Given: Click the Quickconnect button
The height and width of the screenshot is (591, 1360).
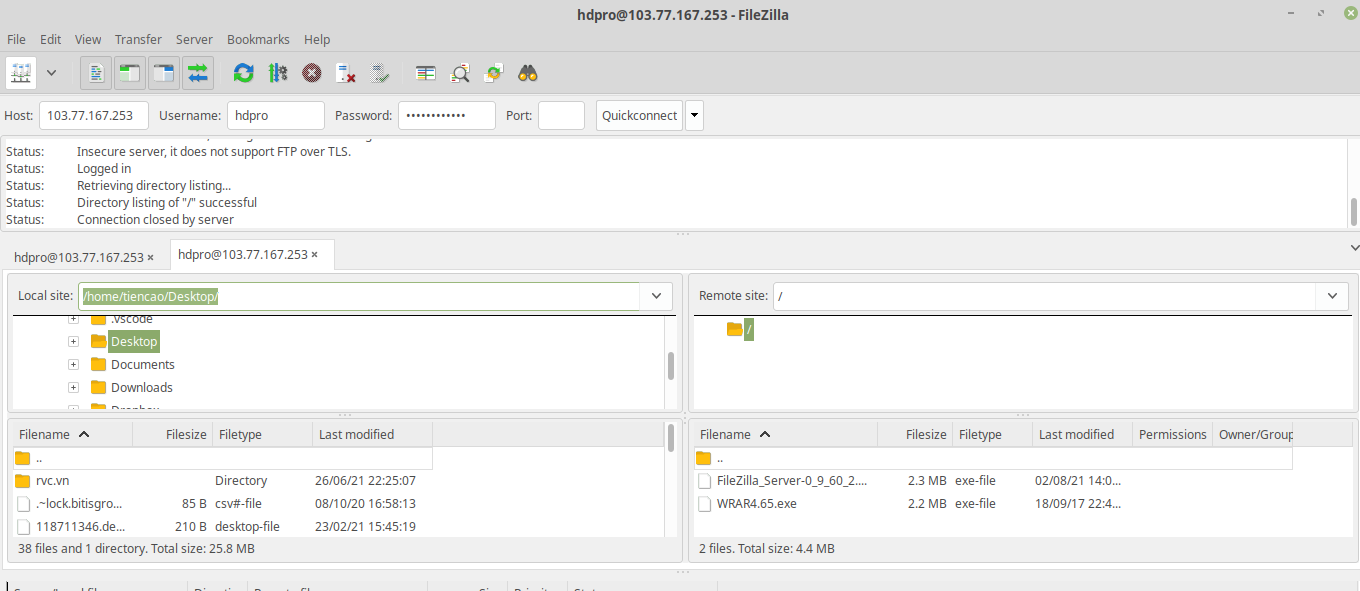Looking at the screenshot, I should coord(639,115).
